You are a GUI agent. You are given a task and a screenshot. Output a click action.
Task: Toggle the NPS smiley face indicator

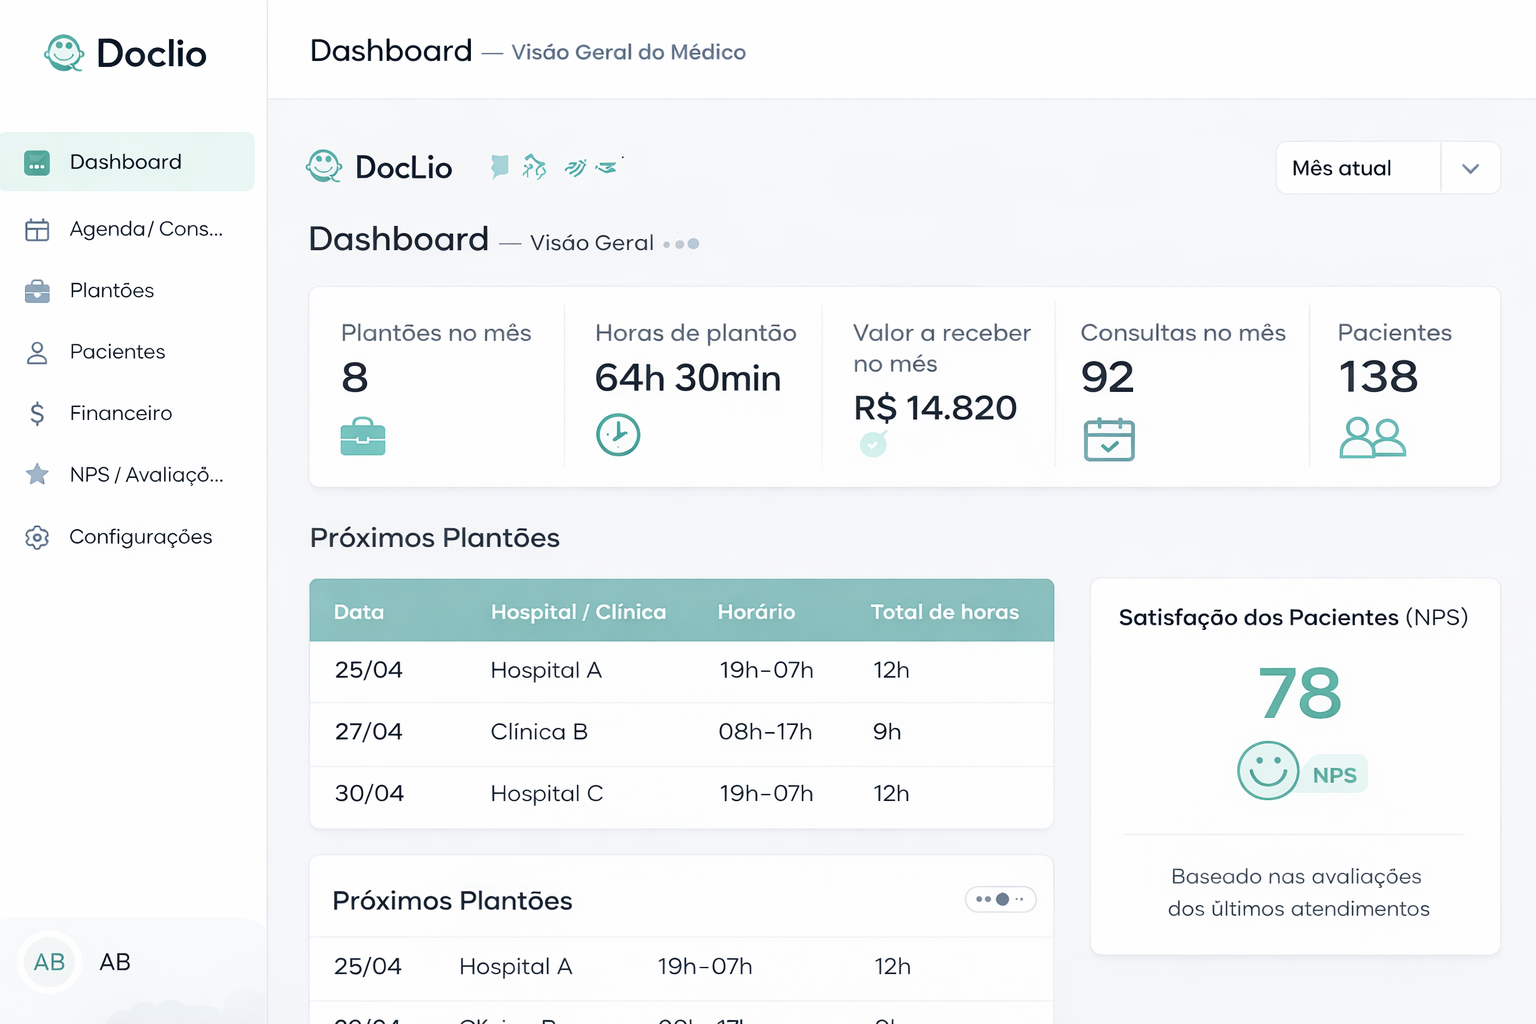[1268, 772]
